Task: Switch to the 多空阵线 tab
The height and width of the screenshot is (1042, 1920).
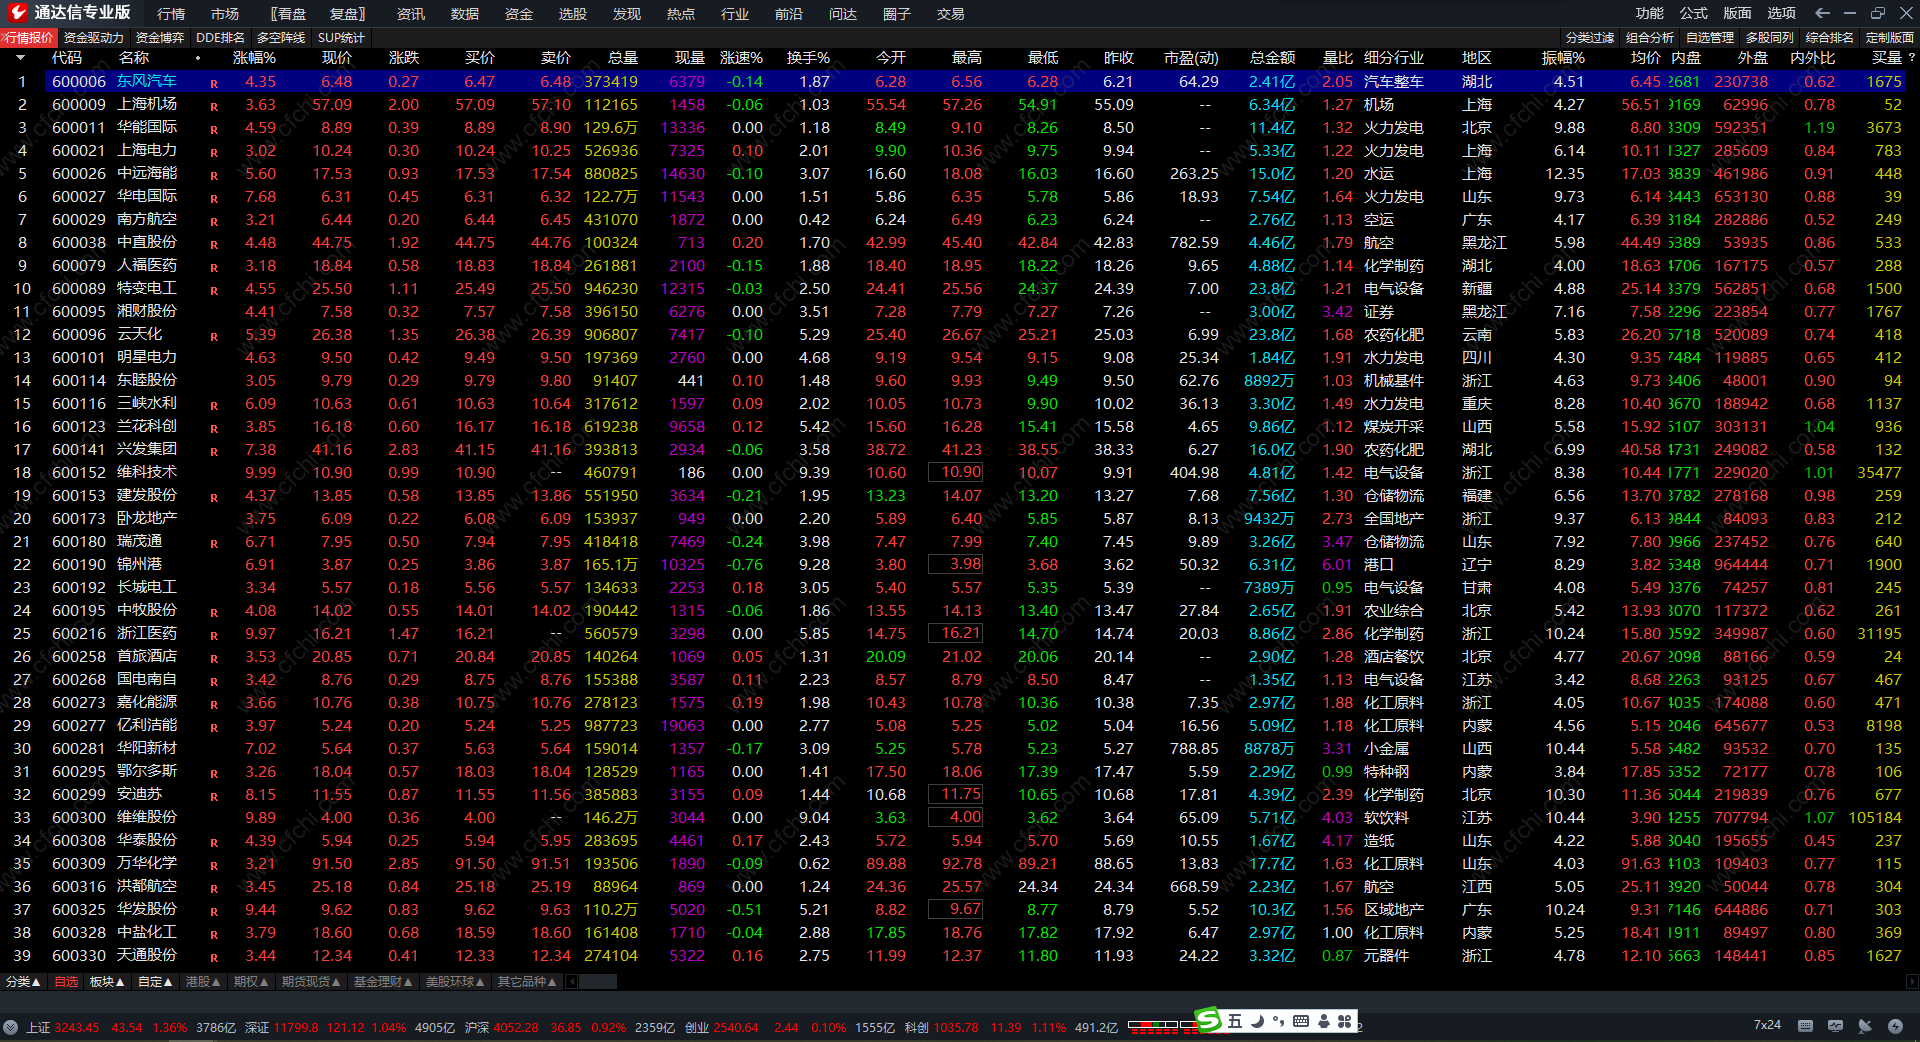Action: (x=281, y=38)
